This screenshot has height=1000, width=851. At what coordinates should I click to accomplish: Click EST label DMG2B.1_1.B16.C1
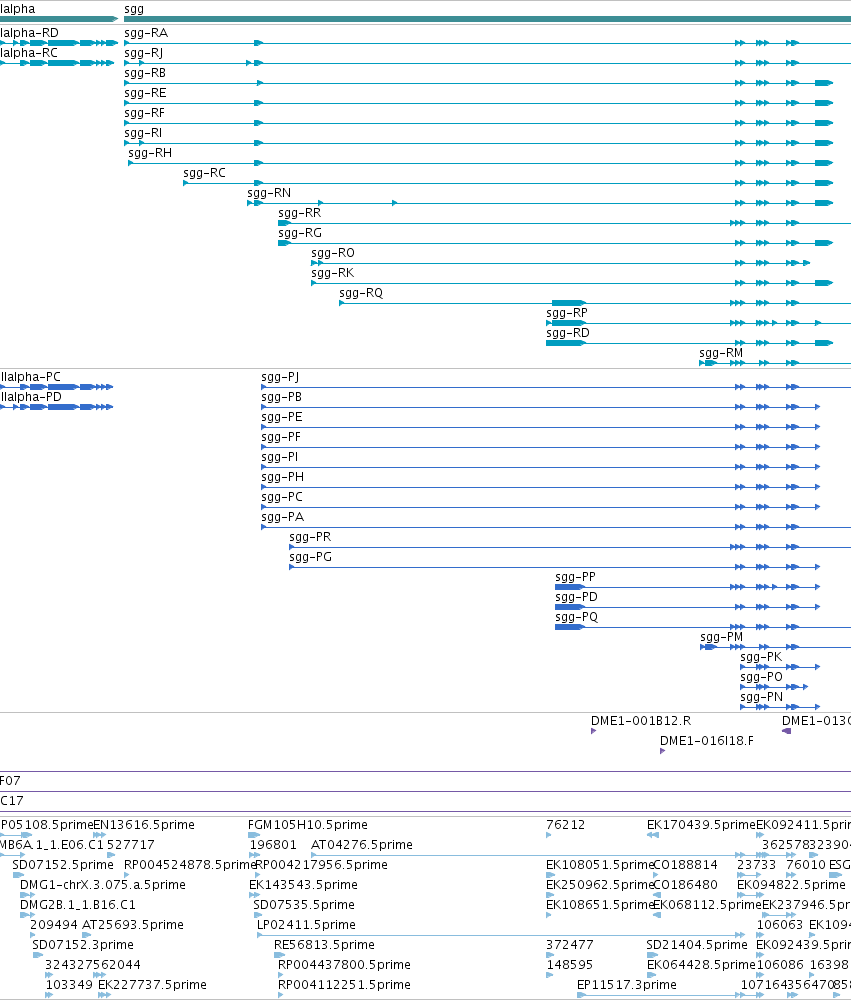tap(78, 905)
